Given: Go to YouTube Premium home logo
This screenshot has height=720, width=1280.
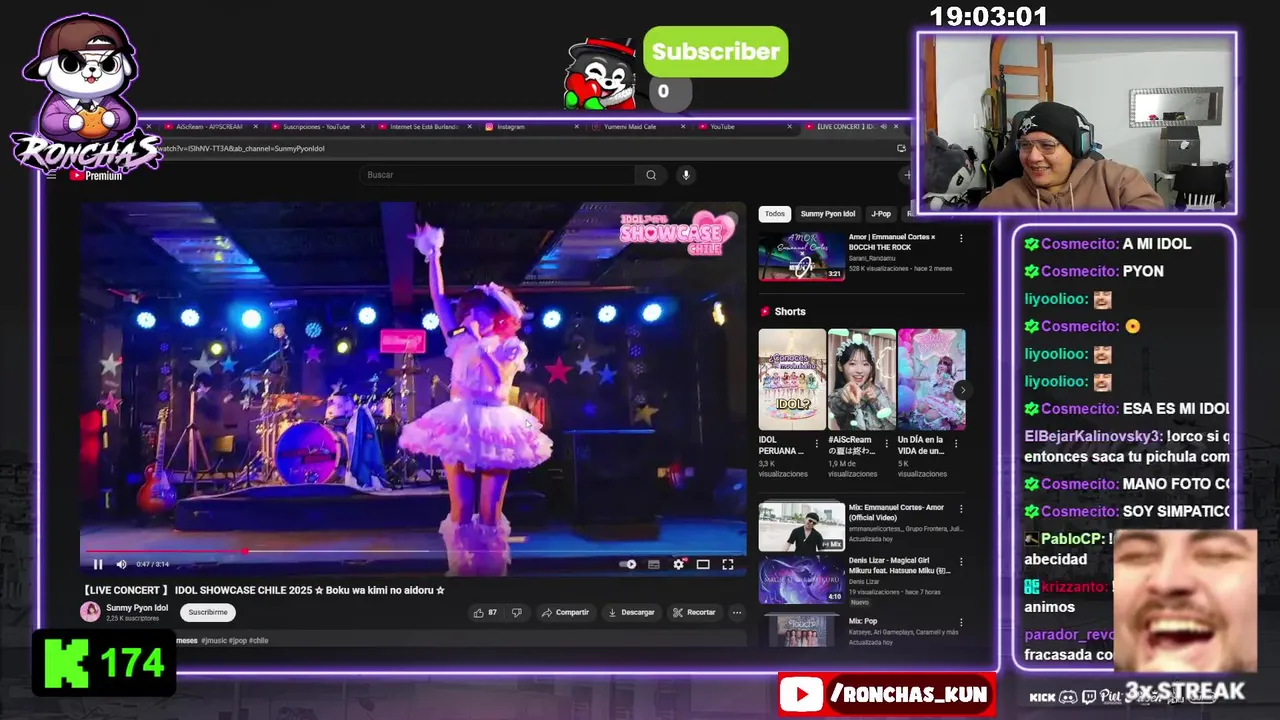Looking at the screenshot, I should coord(96,176).
